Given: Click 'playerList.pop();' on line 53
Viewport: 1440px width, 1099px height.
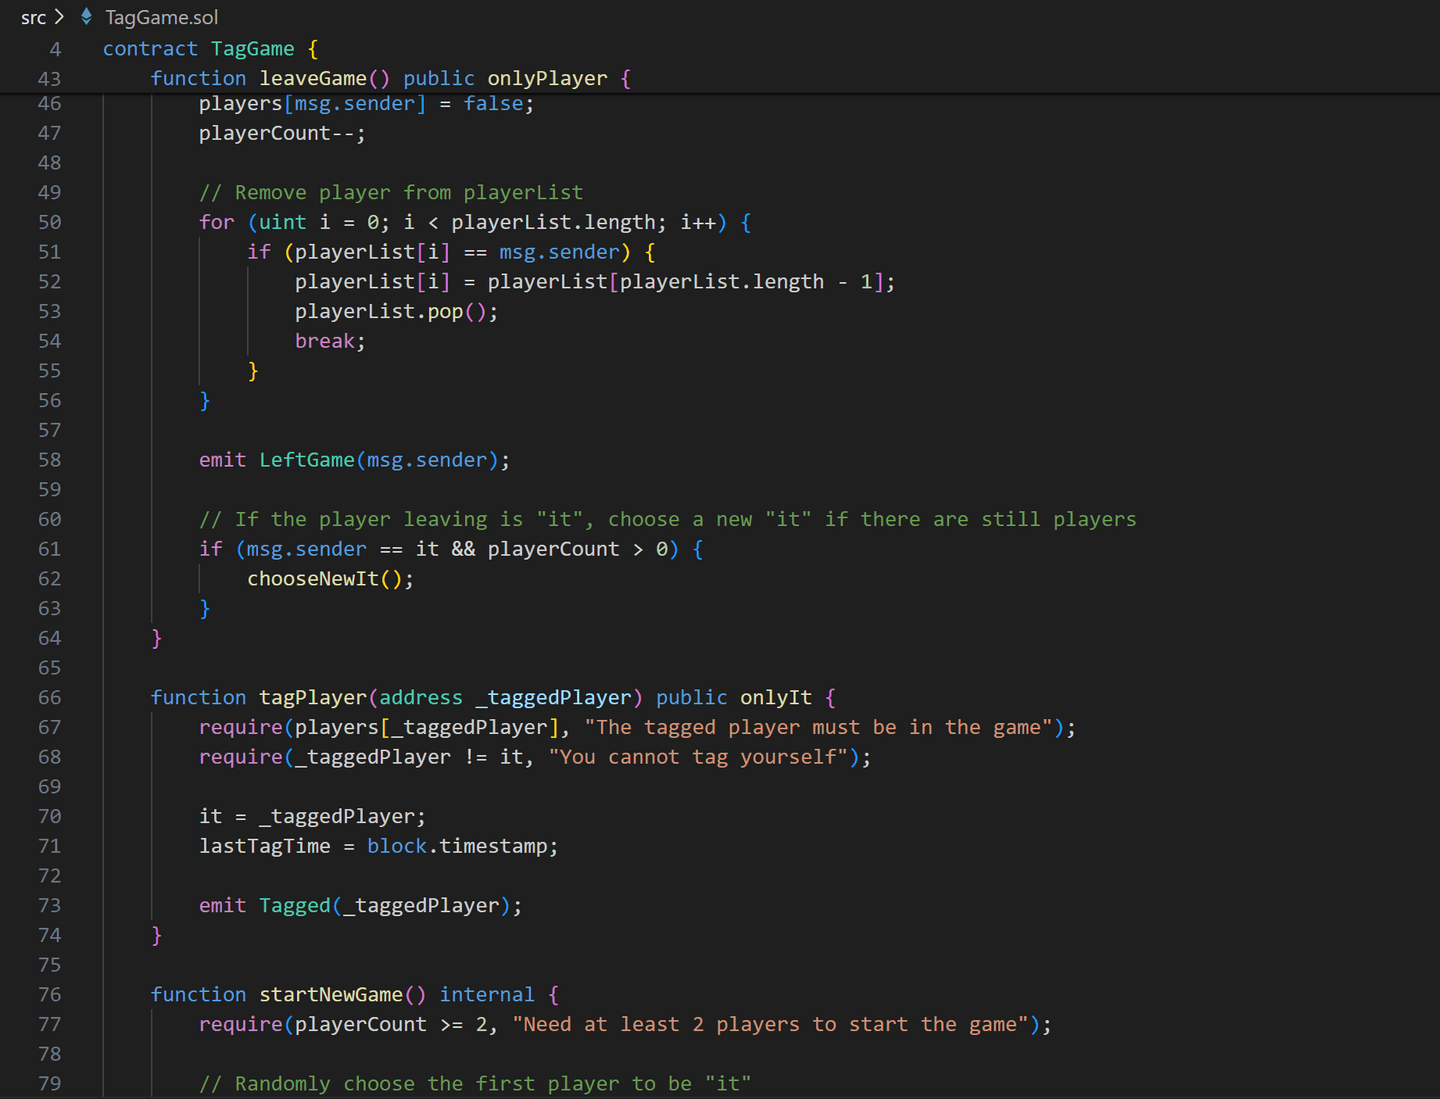Looking at the screenshot, I should coord(396,312).
